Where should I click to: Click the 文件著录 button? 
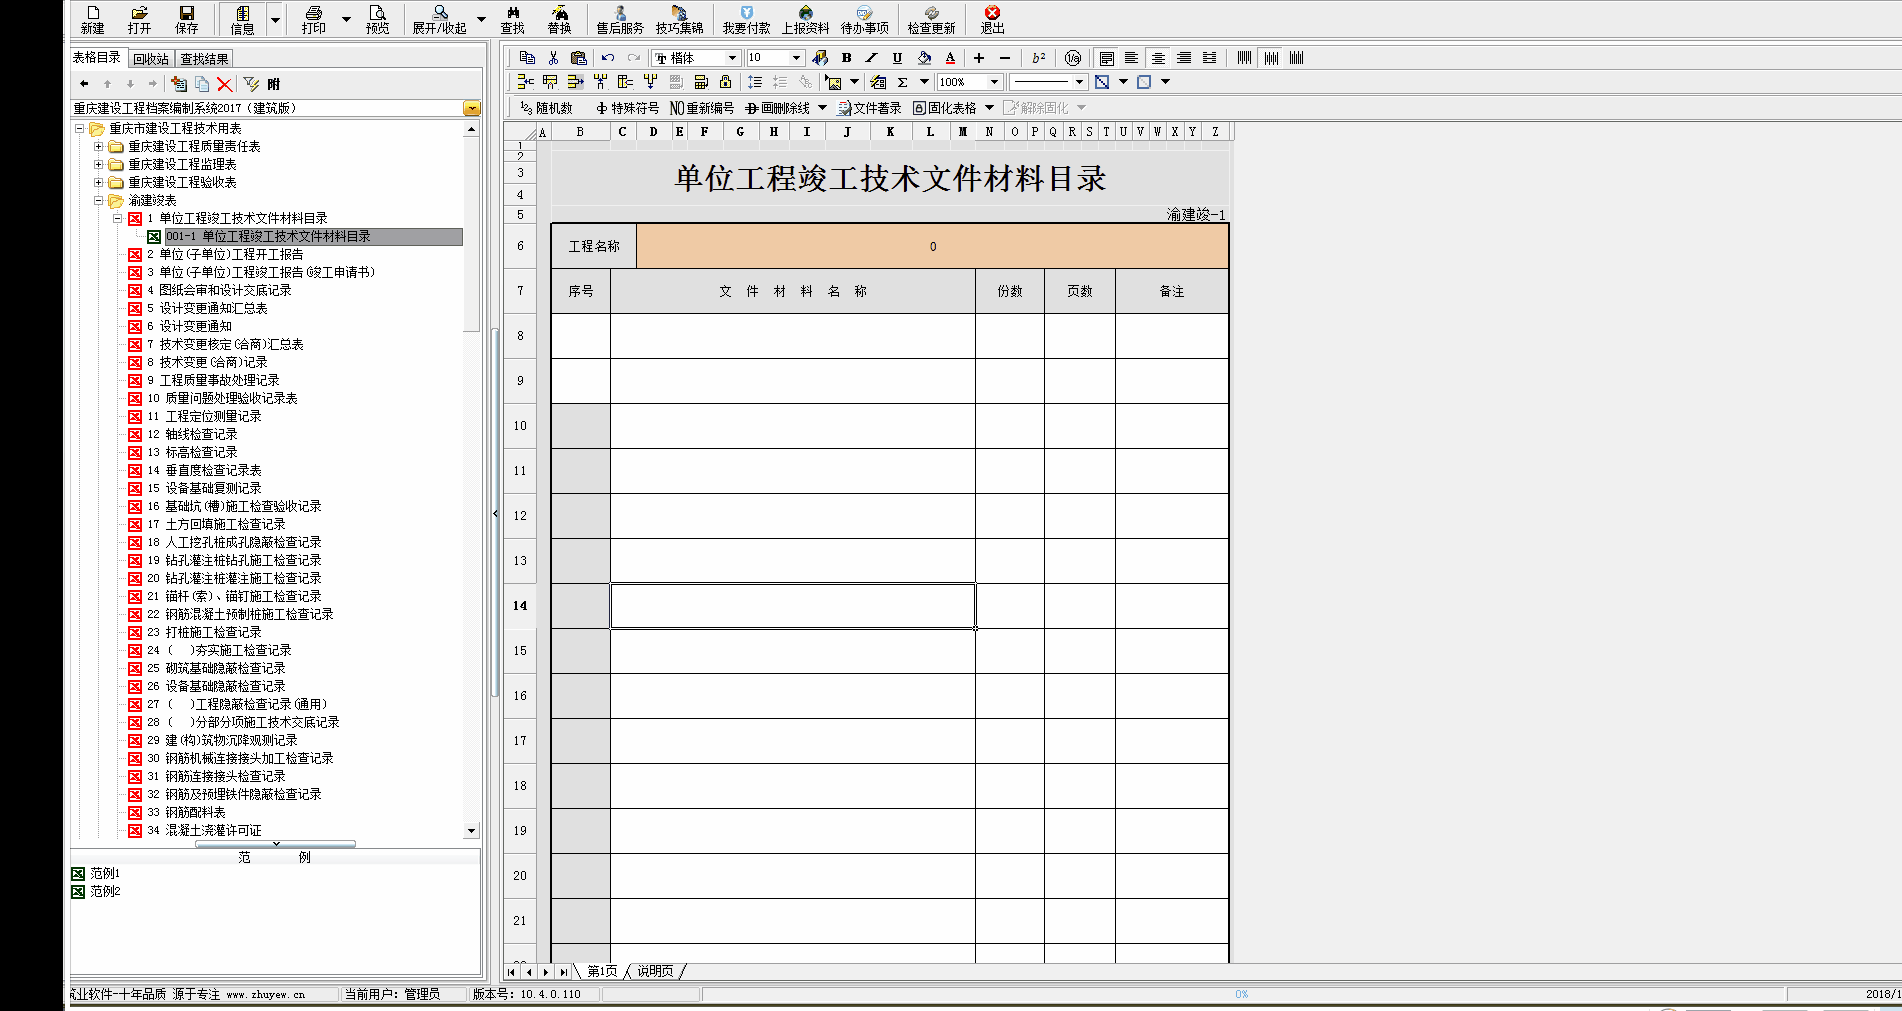point(869,108)
